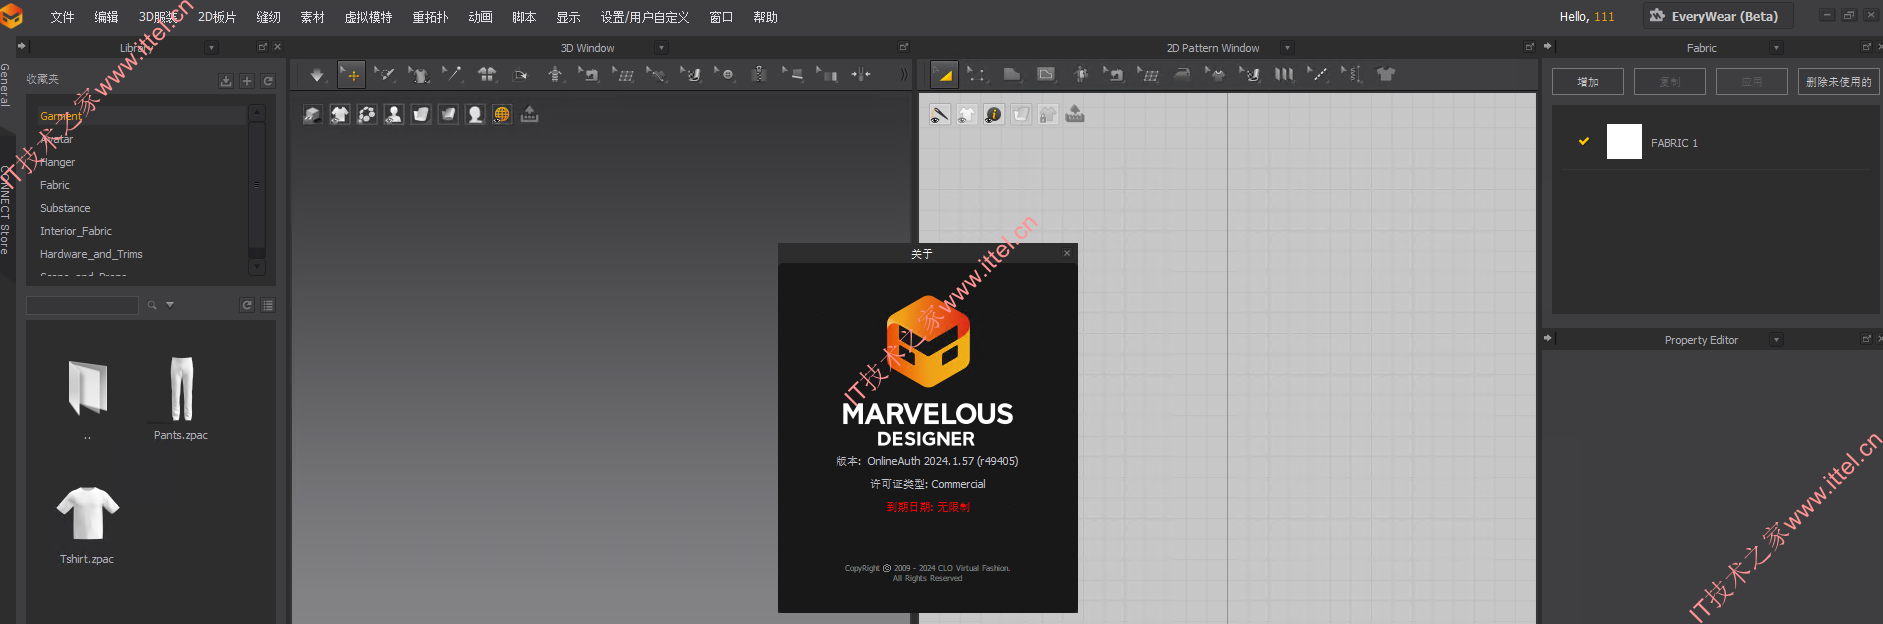
Task: Click the 3D window export snapshot icon
Action: coord(530,115)
